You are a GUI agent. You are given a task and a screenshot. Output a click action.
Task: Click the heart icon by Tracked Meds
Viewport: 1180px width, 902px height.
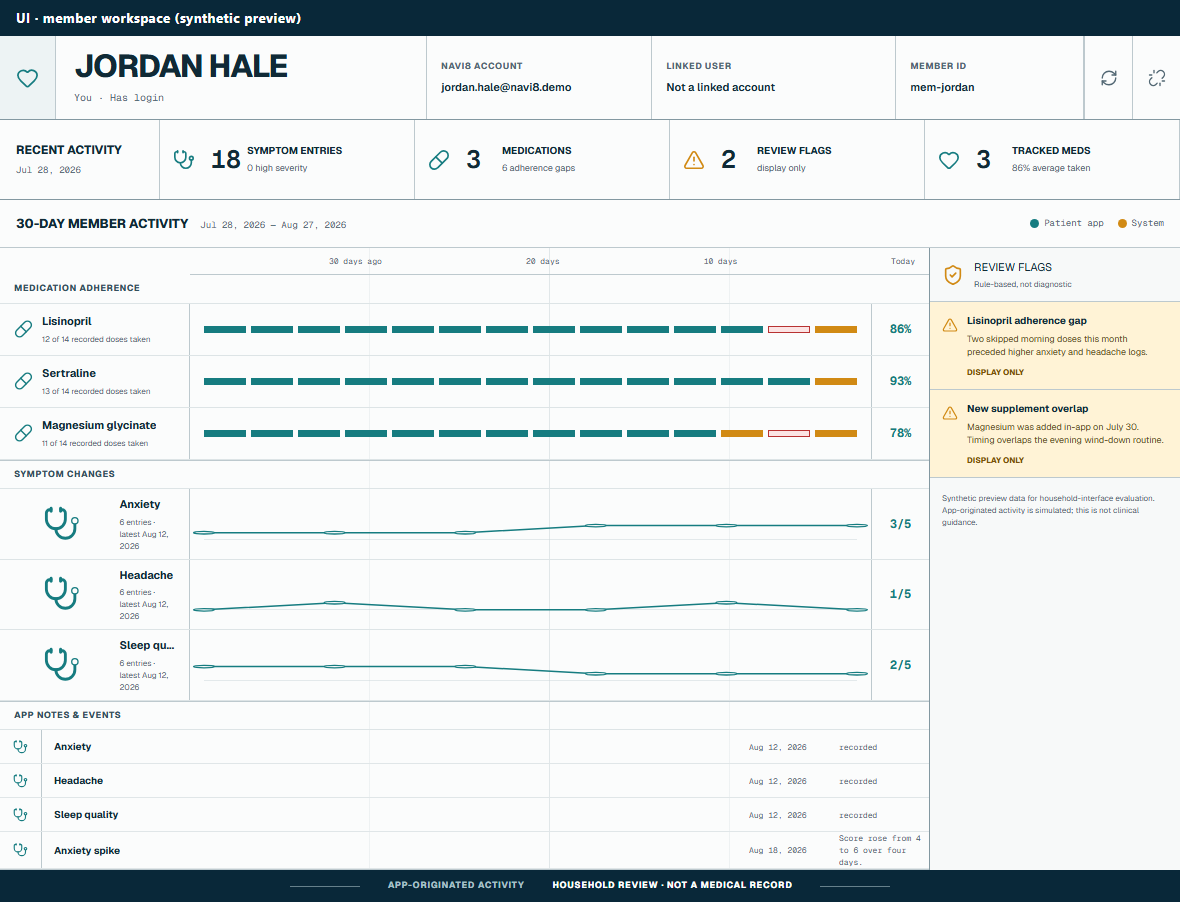949,159
